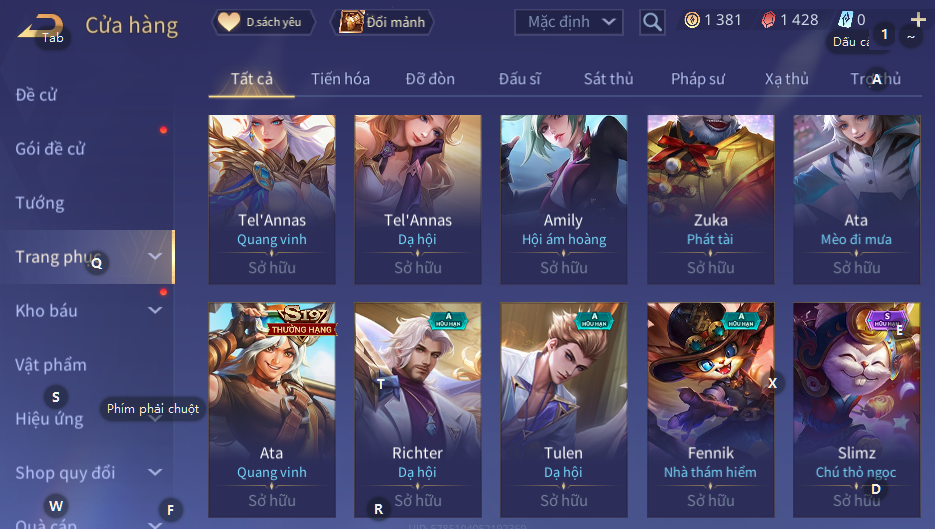Viewport: 935px width, 529px height.
Task: Open the search magnifier icon
Action: tap(652, 23)
